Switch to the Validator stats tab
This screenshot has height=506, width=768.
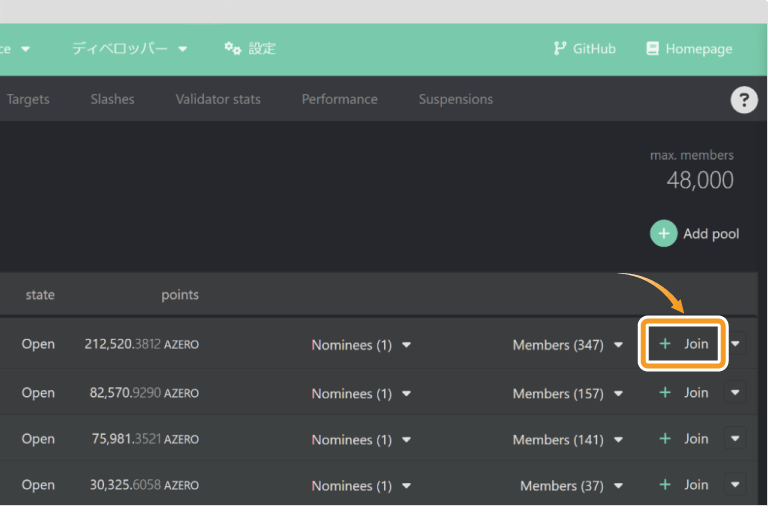tap(218, 99)
